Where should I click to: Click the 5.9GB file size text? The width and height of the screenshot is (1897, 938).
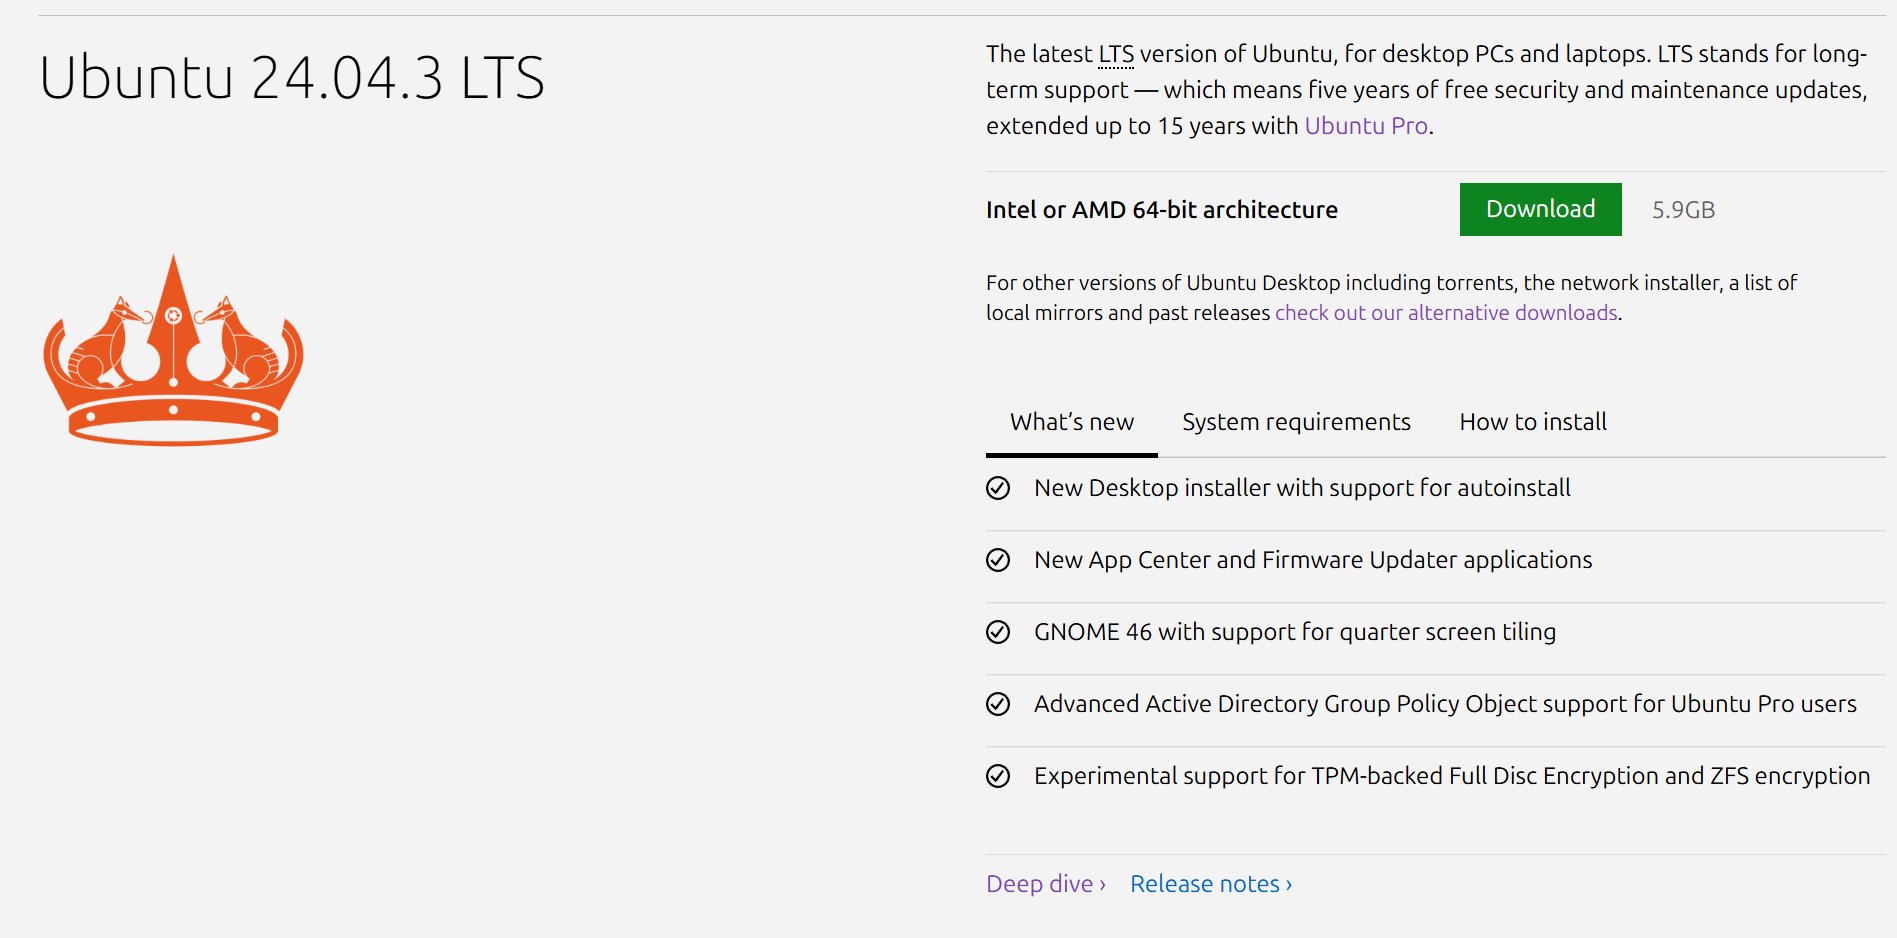1683,210
